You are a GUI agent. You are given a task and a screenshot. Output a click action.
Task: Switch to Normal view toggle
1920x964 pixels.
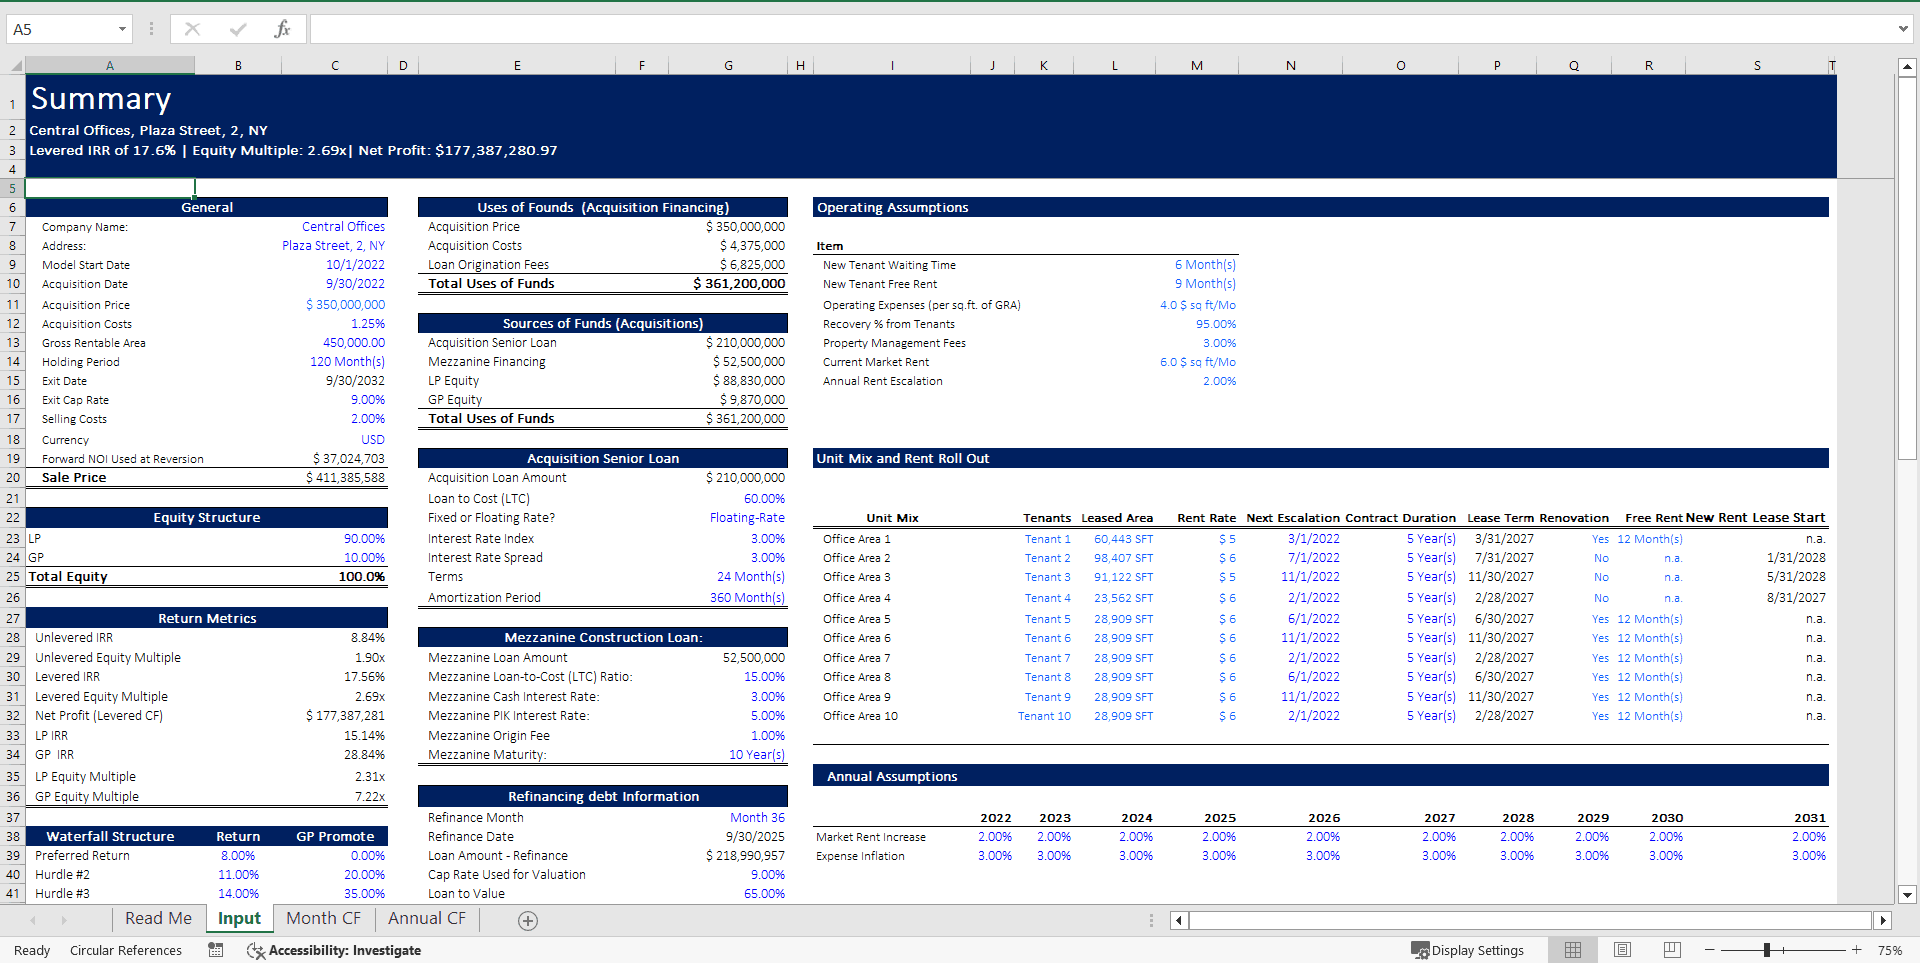coord(1572,950)
